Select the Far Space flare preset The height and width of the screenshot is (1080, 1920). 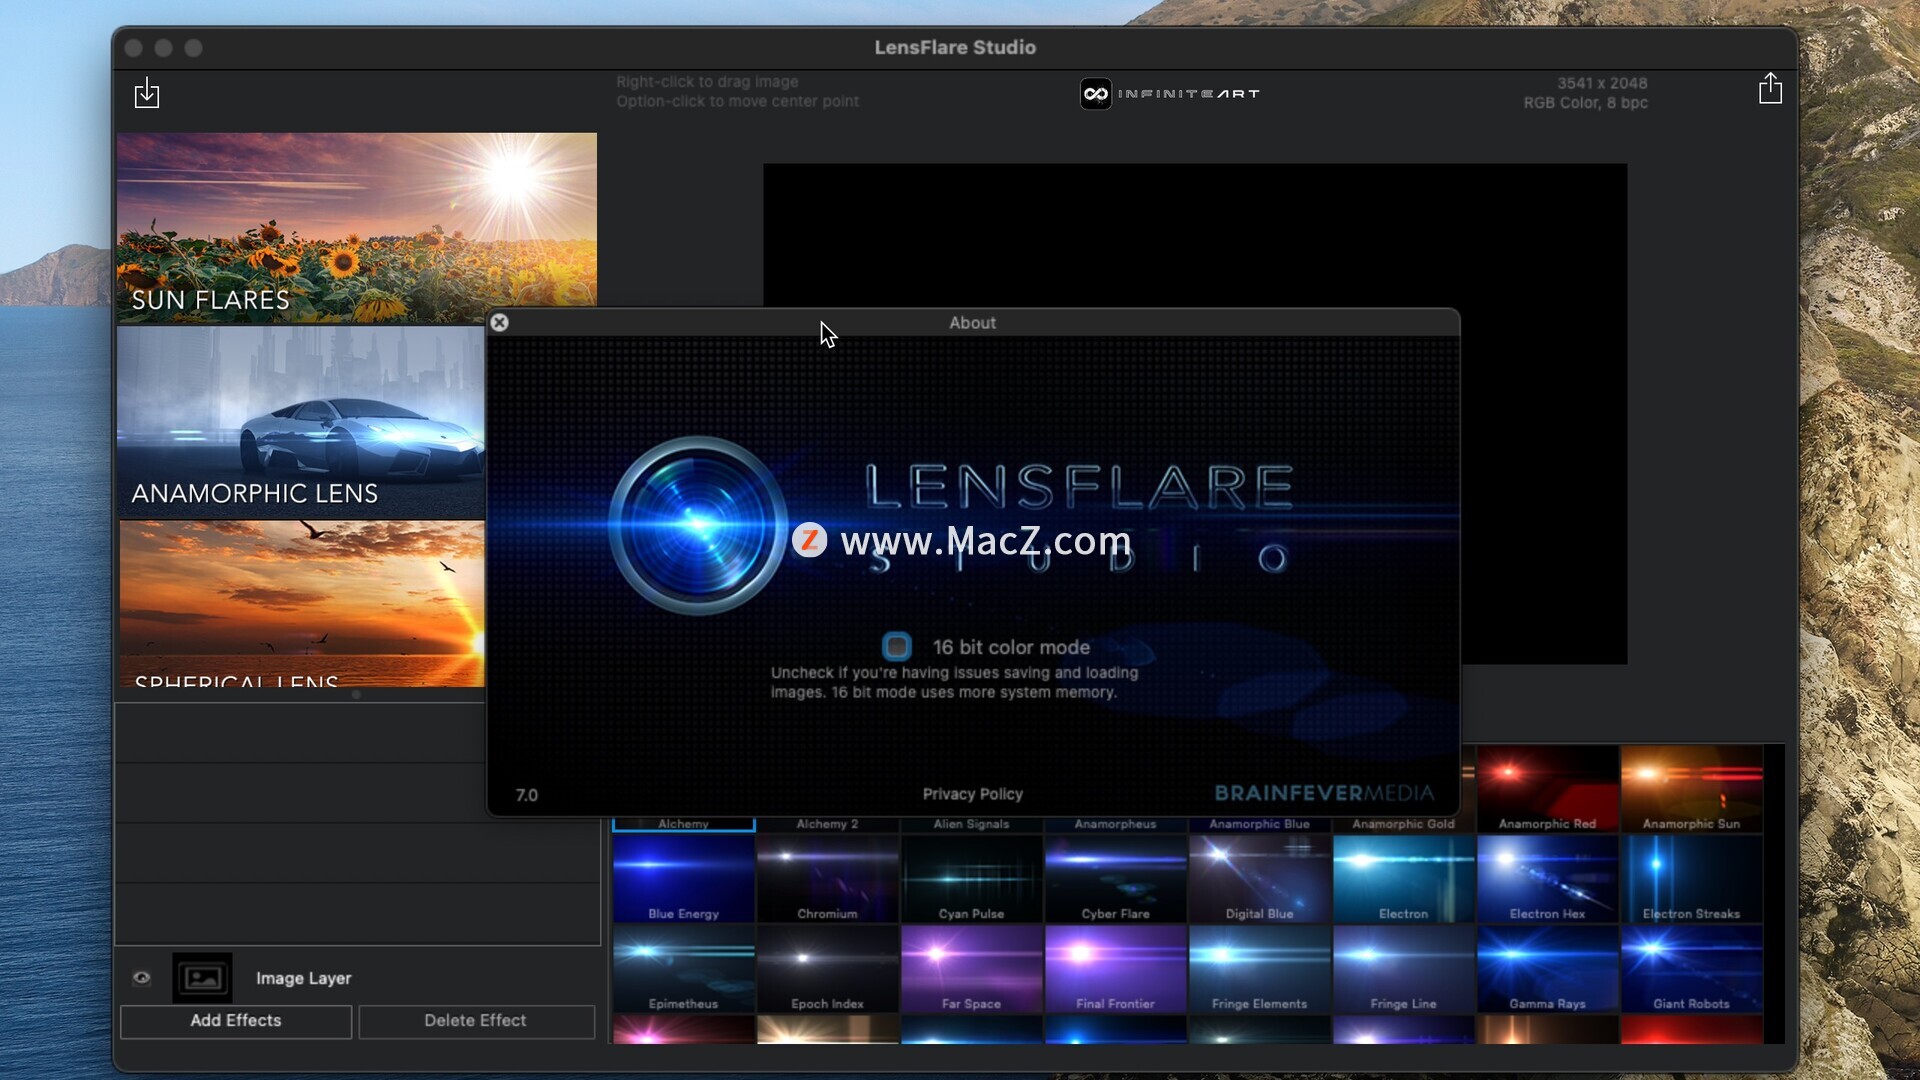click(972, 969)
